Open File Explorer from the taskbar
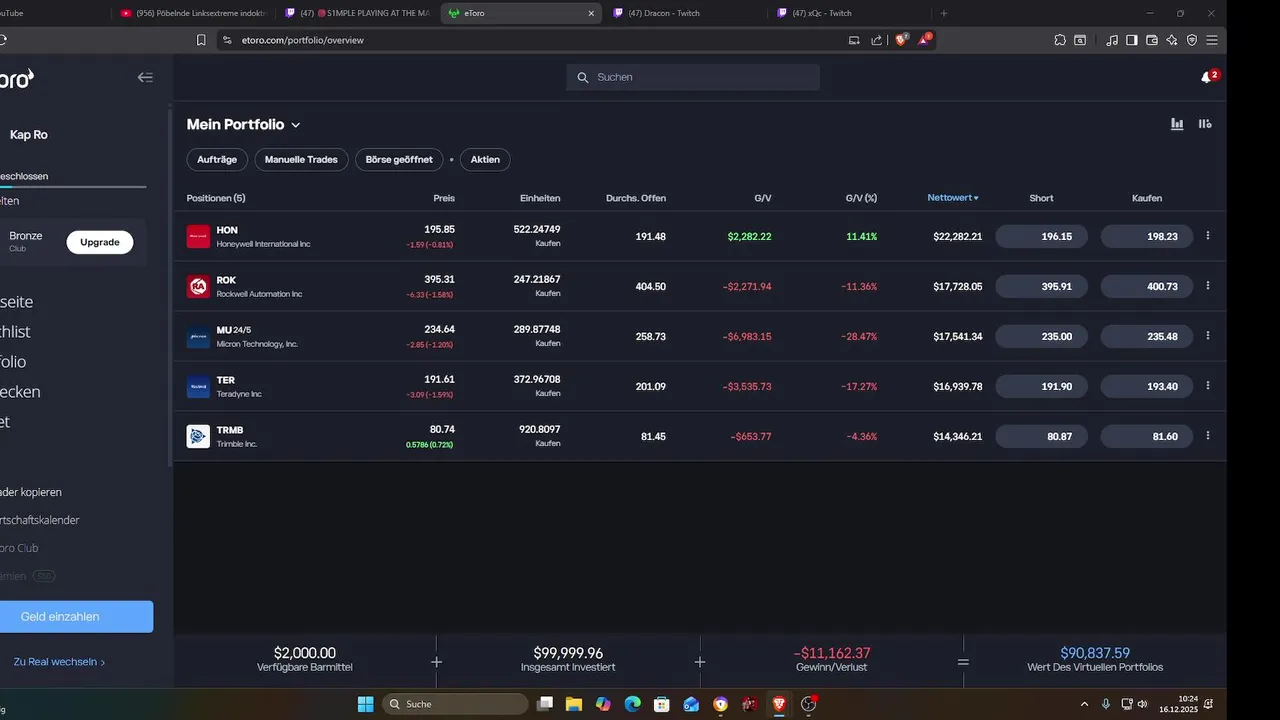The width and height of the screenshot is (1280, 720). (574, 704)
